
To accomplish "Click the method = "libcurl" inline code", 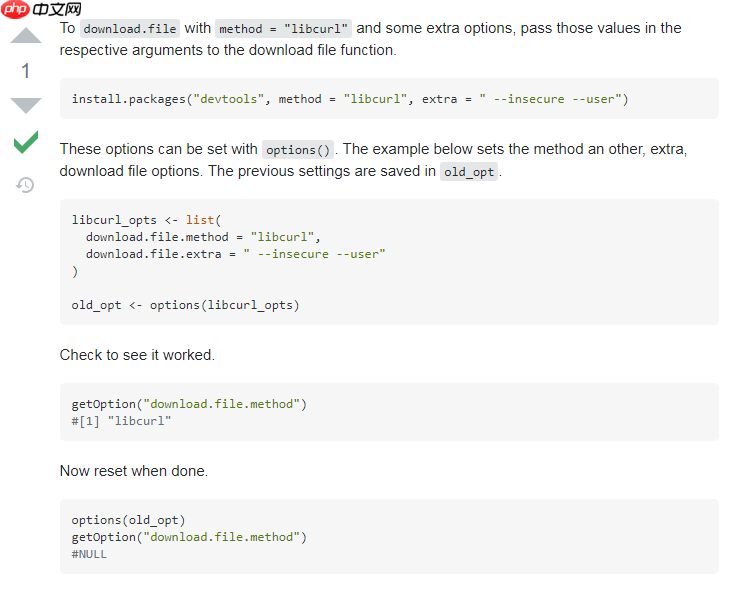I will click(283, 29).
